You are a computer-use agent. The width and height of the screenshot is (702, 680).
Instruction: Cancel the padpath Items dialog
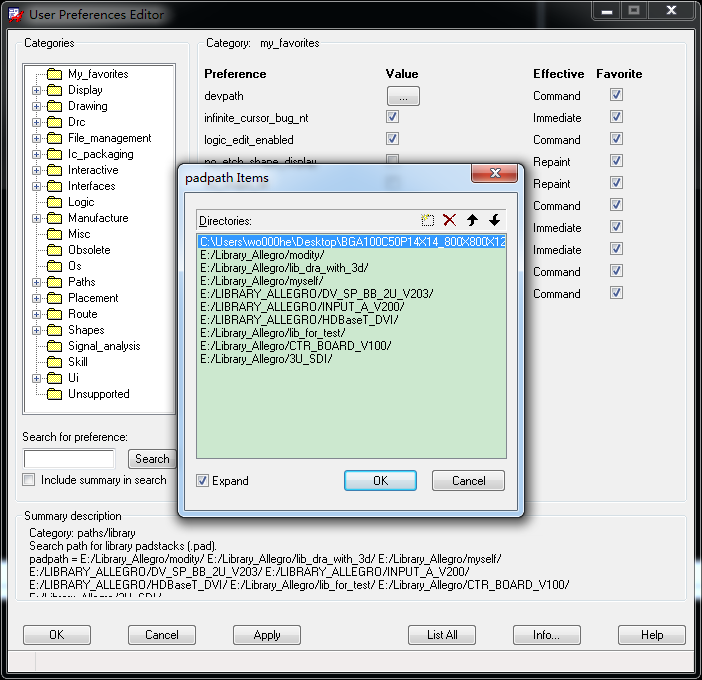pyautogui.click(x=468, y=480)
